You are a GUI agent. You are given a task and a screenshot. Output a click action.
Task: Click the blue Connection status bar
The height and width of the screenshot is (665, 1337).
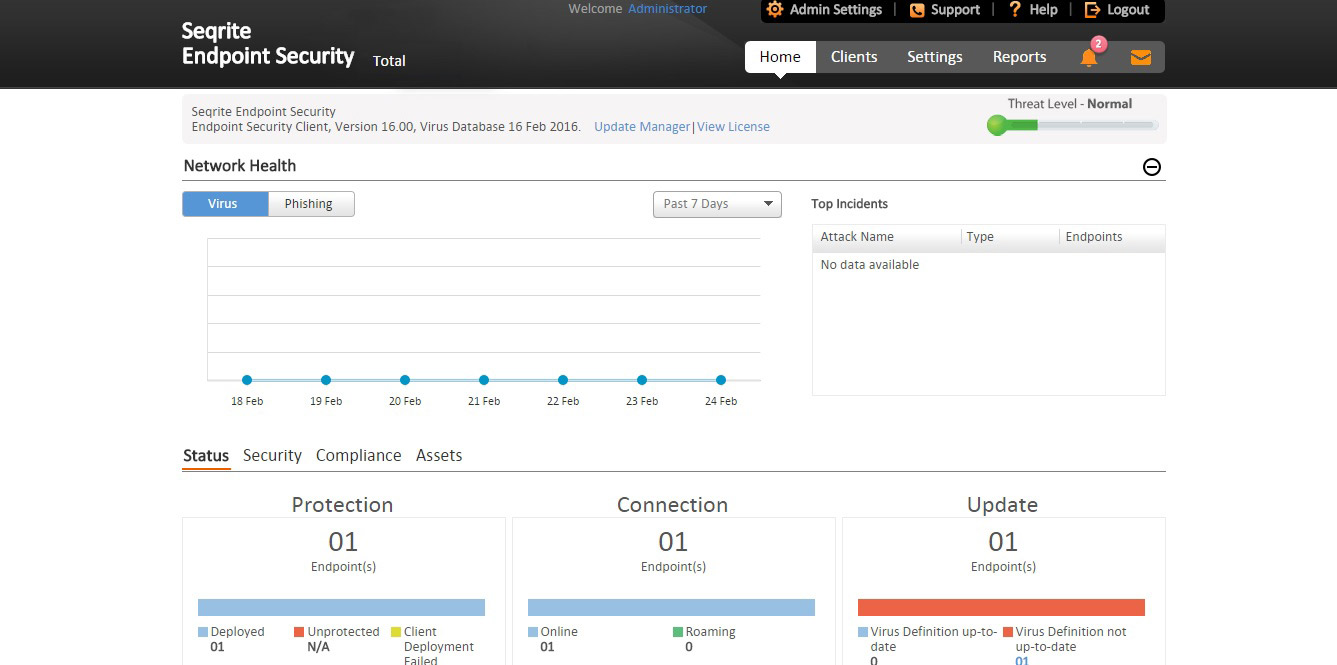[x=671, y=607]
